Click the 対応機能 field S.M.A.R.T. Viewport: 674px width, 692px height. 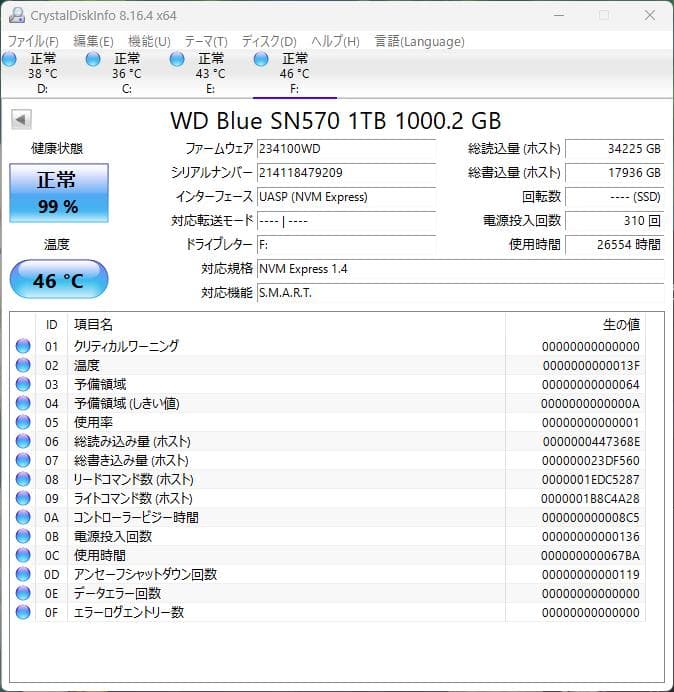[460, 292]
